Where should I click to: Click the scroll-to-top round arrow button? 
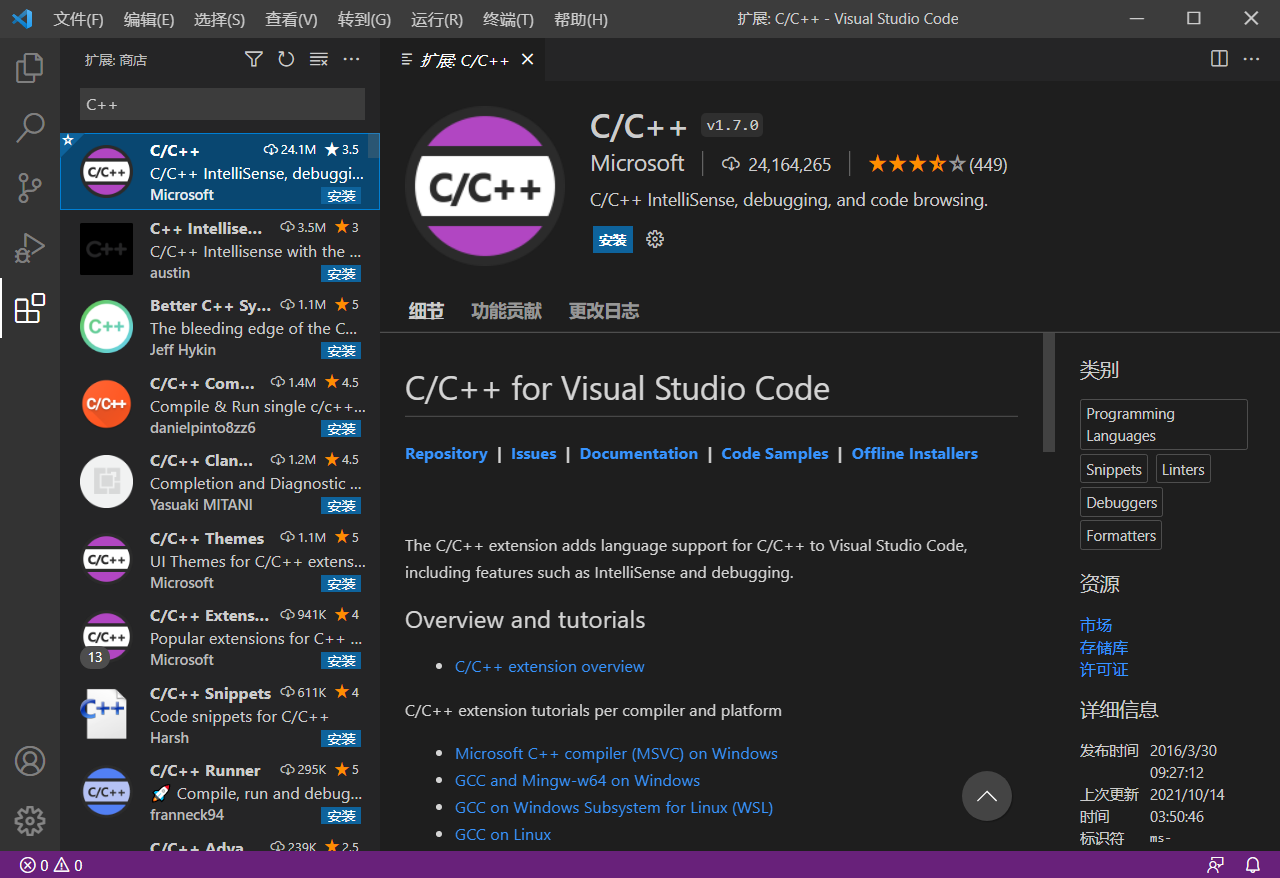(x=987, y=796)
